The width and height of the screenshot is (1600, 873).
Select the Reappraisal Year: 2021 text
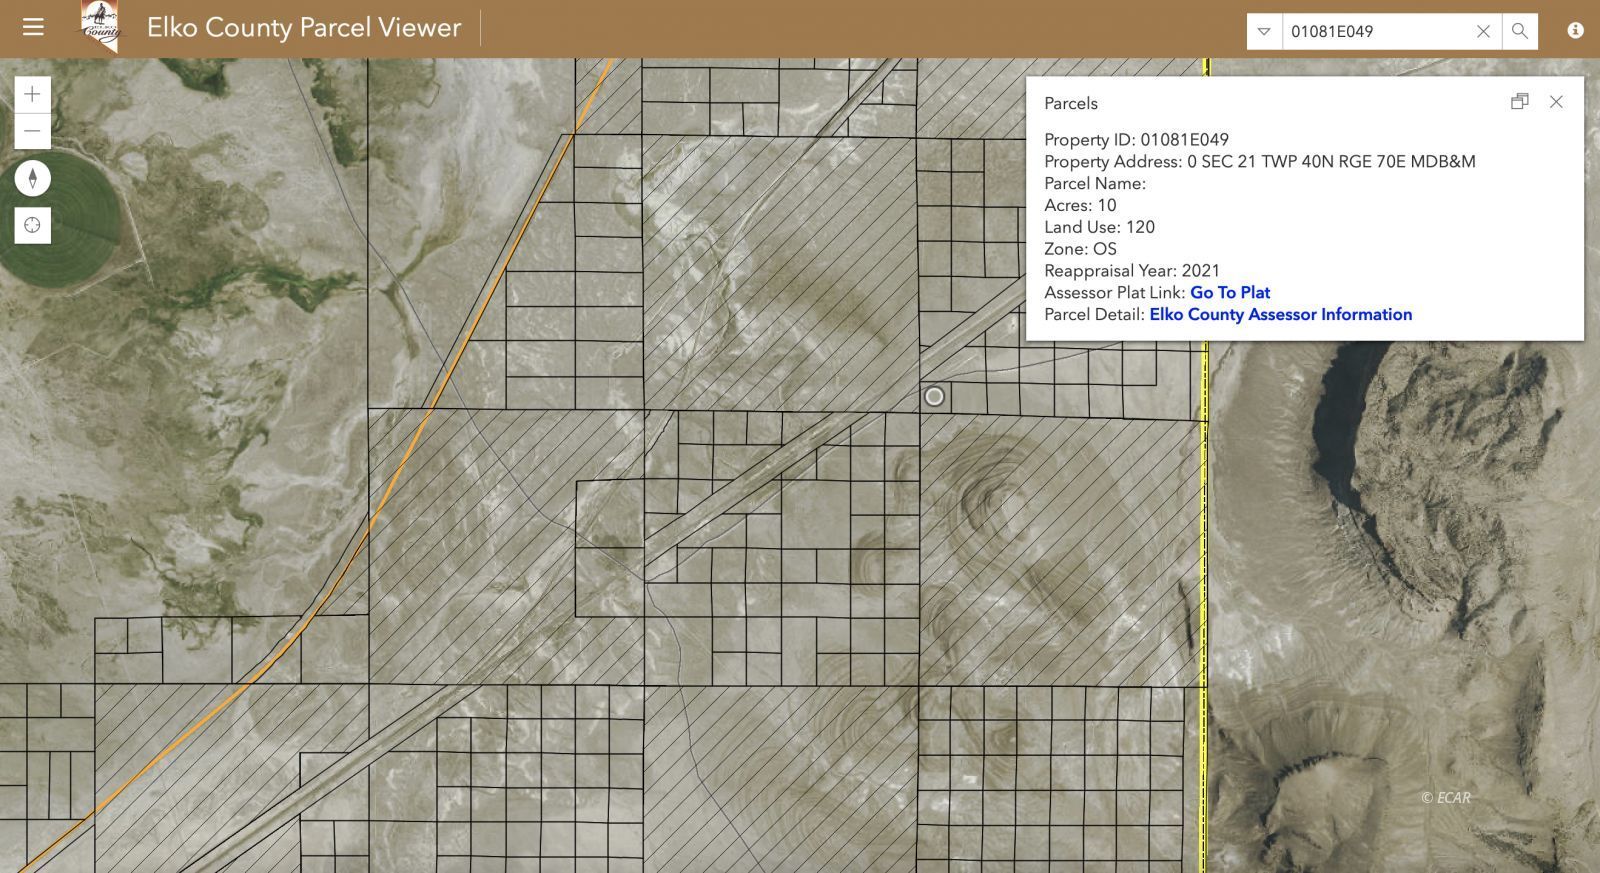[x=1132, y=271]
